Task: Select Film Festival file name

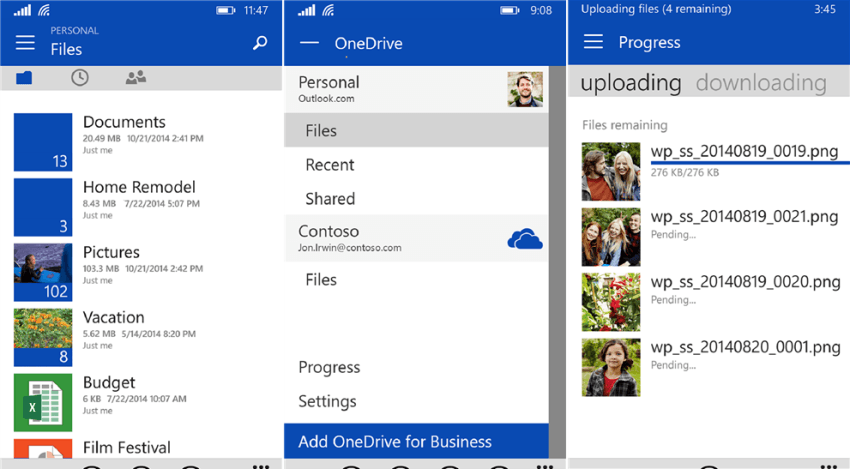Action: (126, 448)
